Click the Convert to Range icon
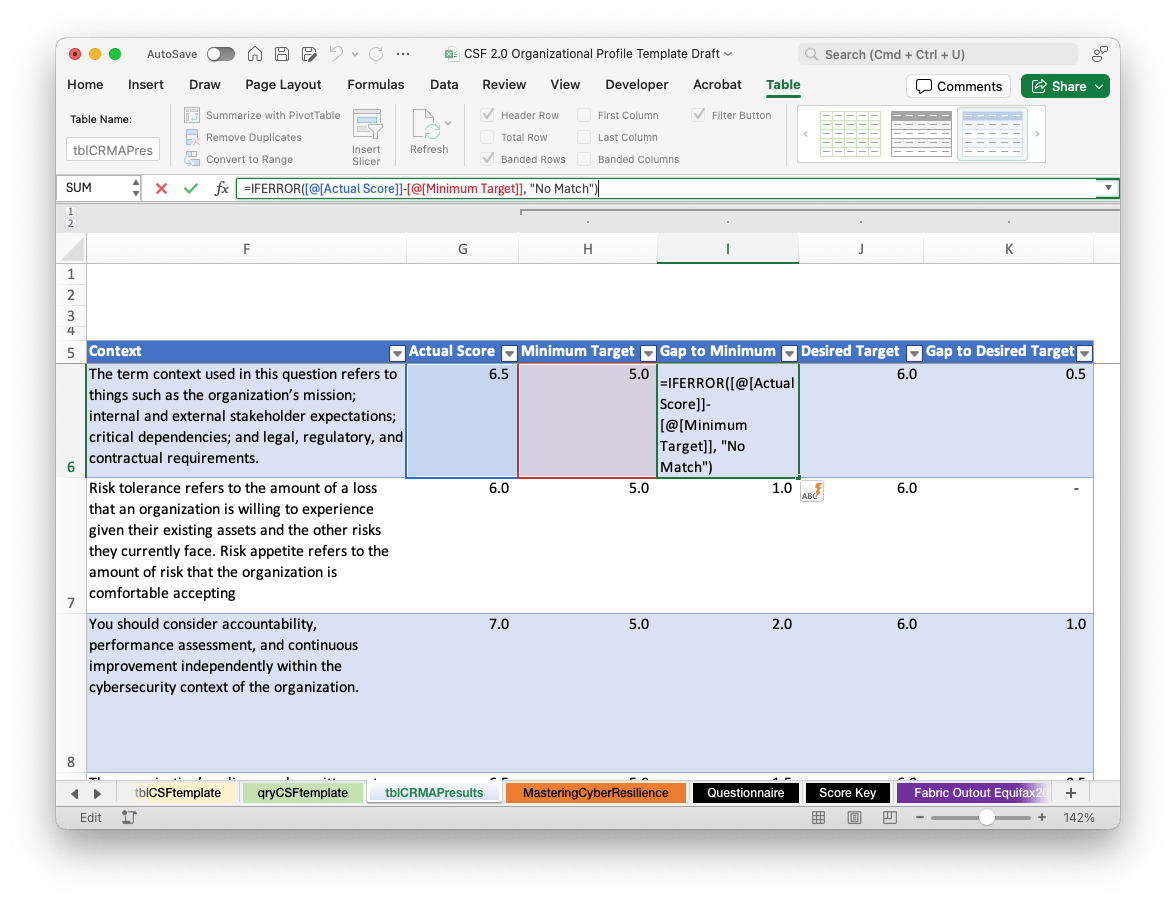Viewport: 1176px width, 903px height. click(x=192, y=159)
